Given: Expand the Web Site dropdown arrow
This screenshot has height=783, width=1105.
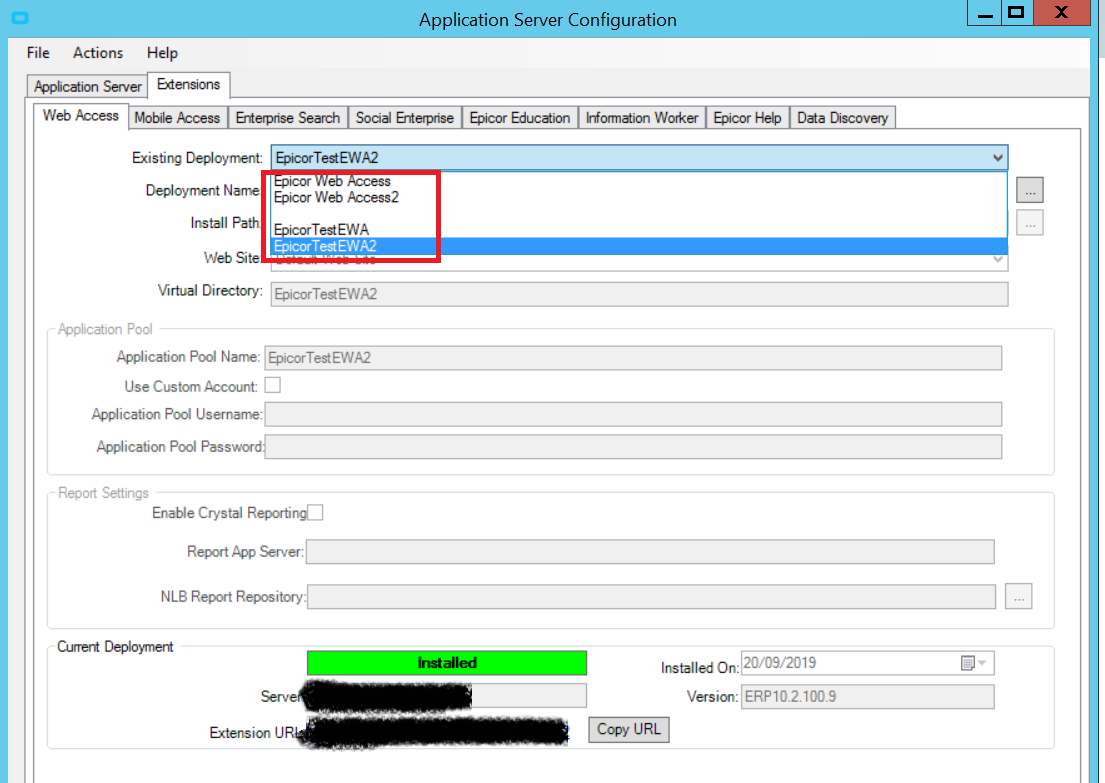Looking at the screenshot, I should (x=997, y=259).
